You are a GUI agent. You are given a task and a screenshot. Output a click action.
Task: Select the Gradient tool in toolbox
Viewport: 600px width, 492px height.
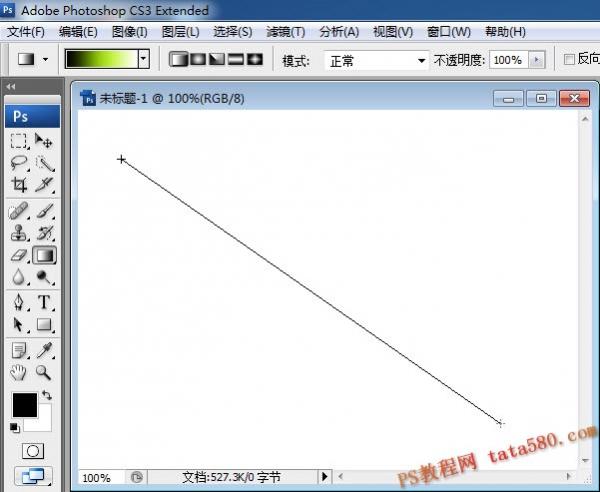coord(44,255)
